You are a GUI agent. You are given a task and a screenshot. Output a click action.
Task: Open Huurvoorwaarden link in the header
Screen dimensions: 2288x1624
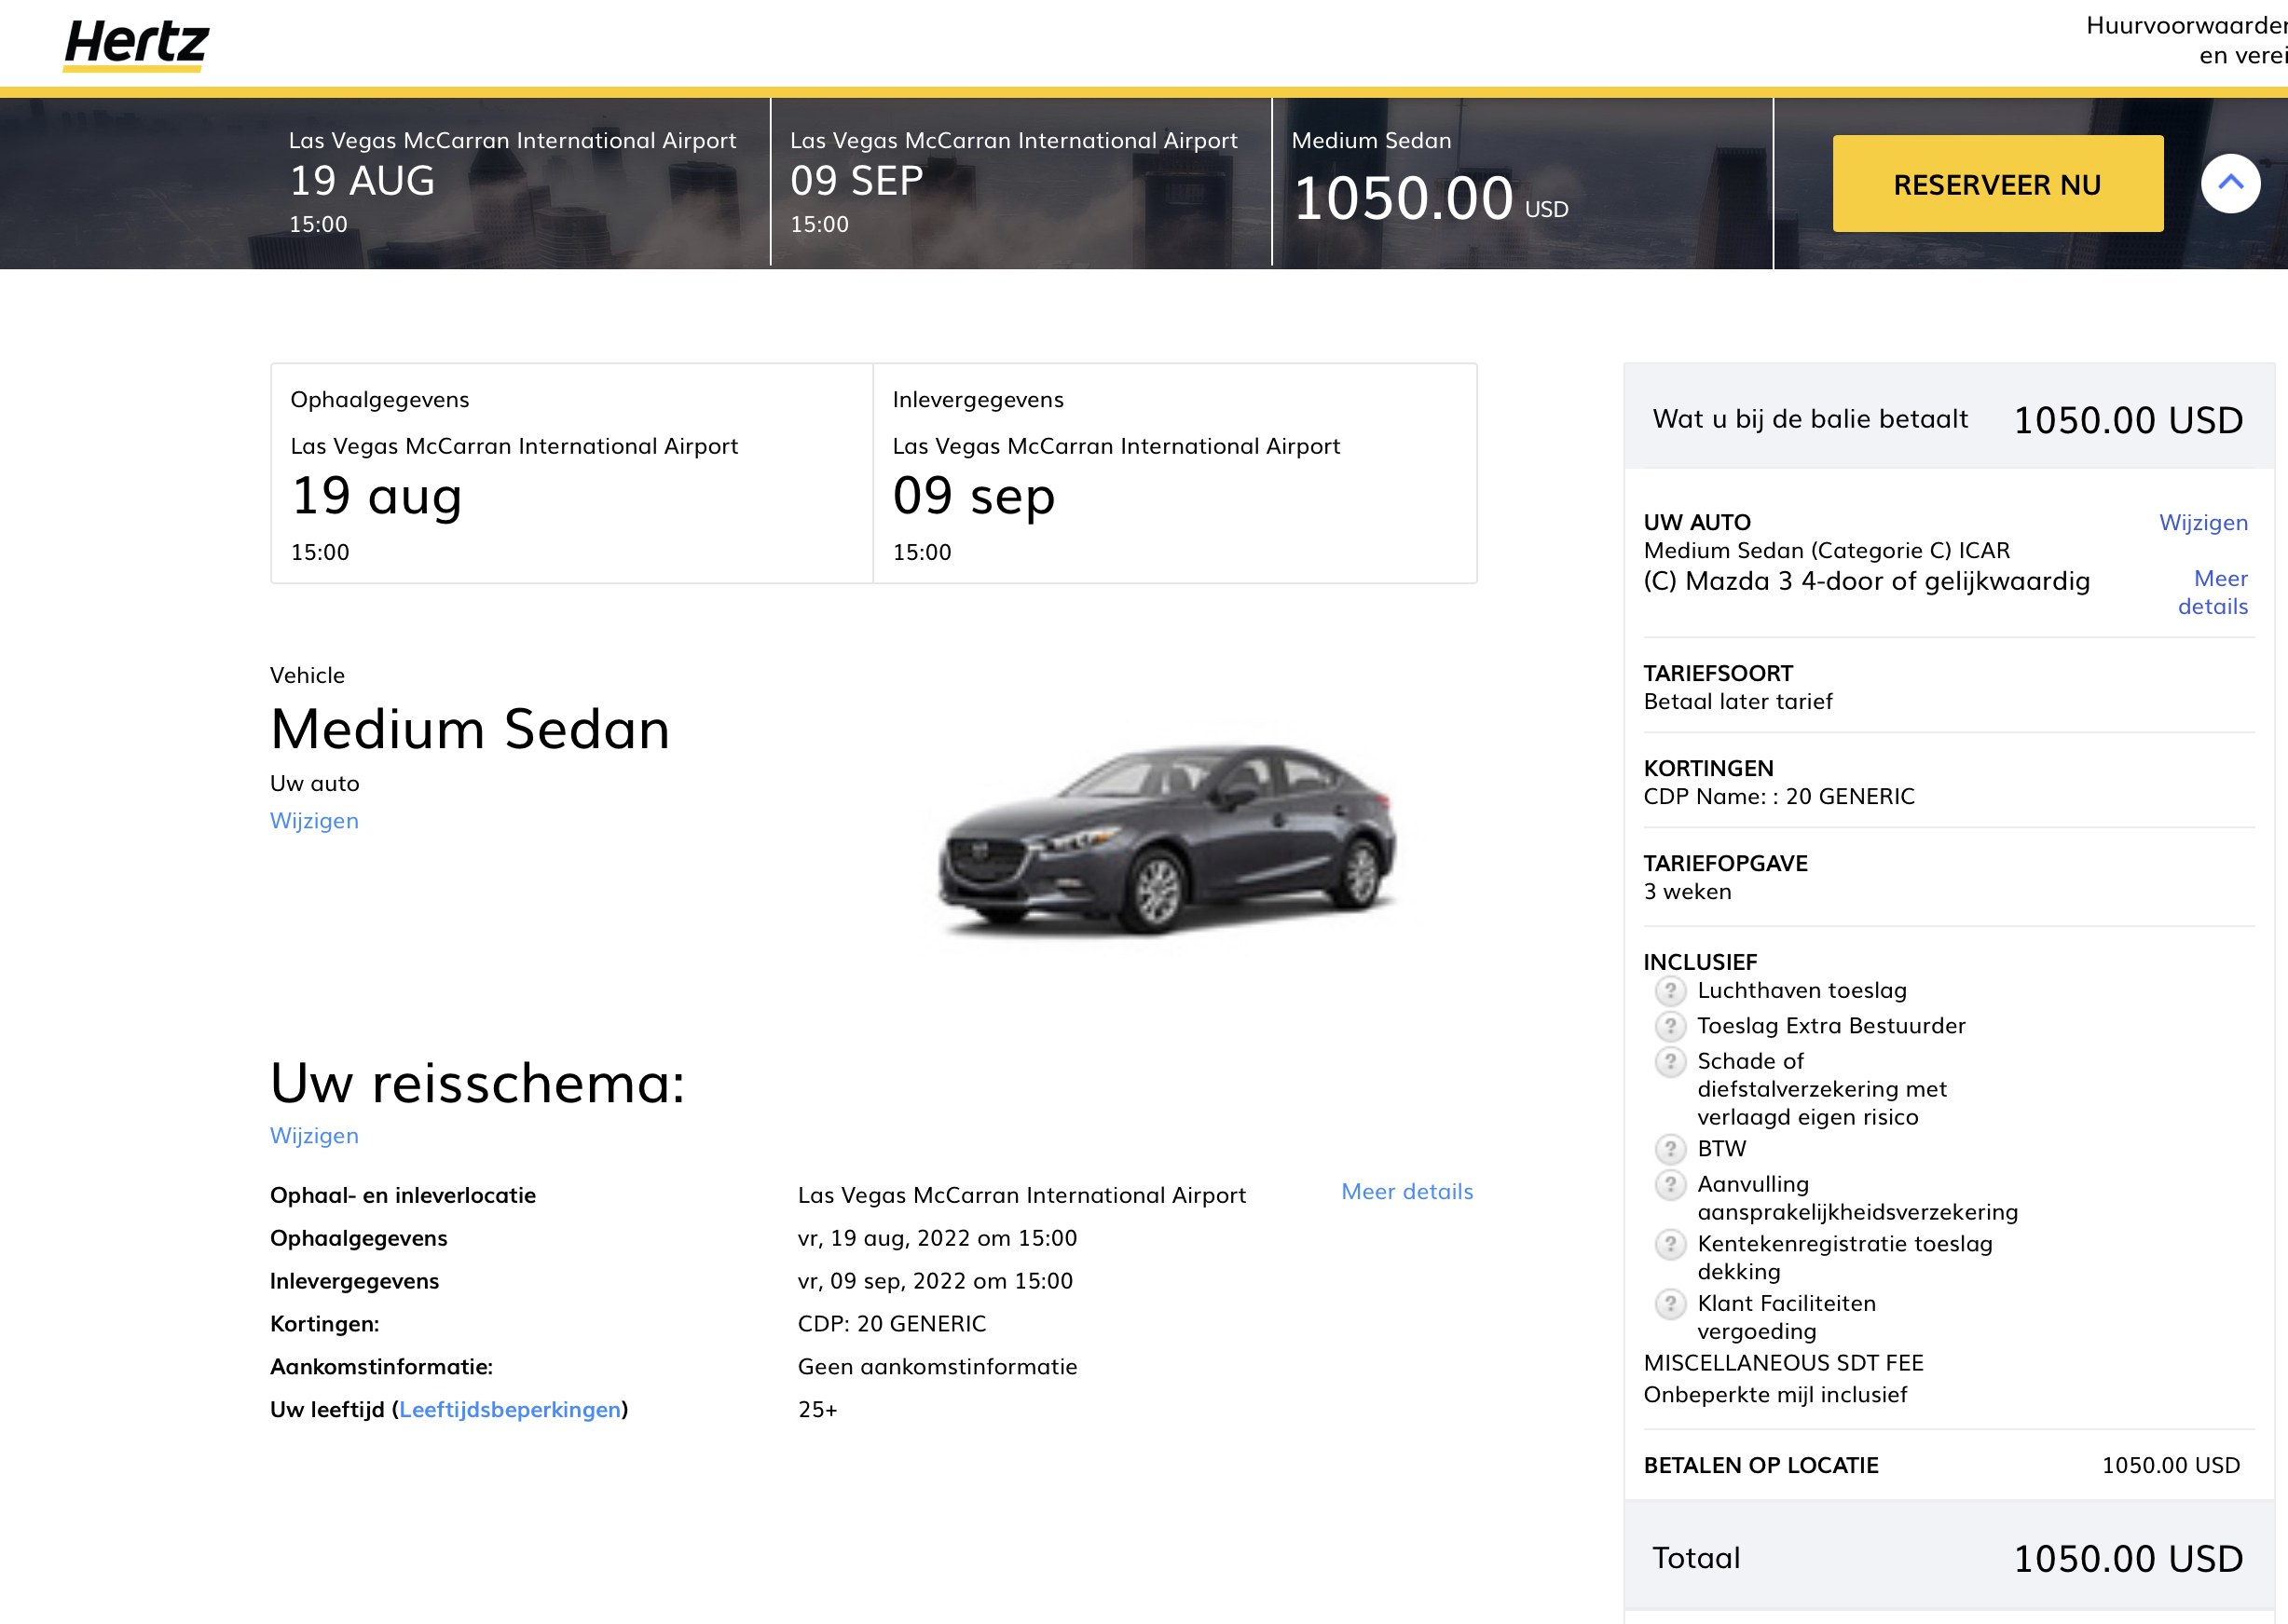pyautogui.click(x=2186, y=40)
